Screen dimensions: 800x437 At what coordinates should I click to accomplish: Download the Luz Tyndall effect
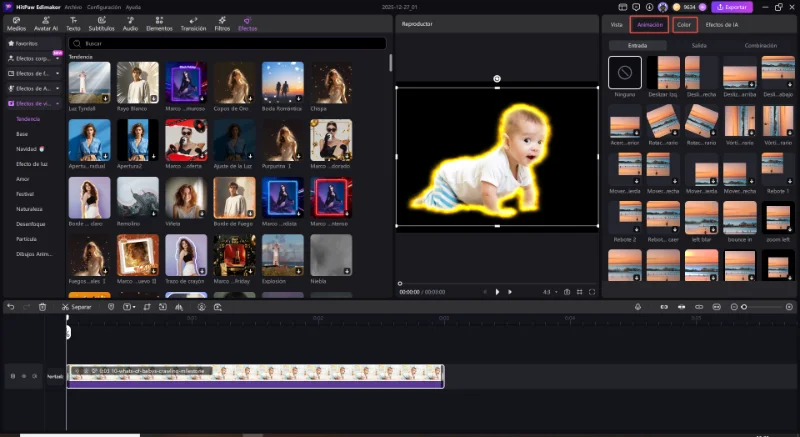point(105,98)
